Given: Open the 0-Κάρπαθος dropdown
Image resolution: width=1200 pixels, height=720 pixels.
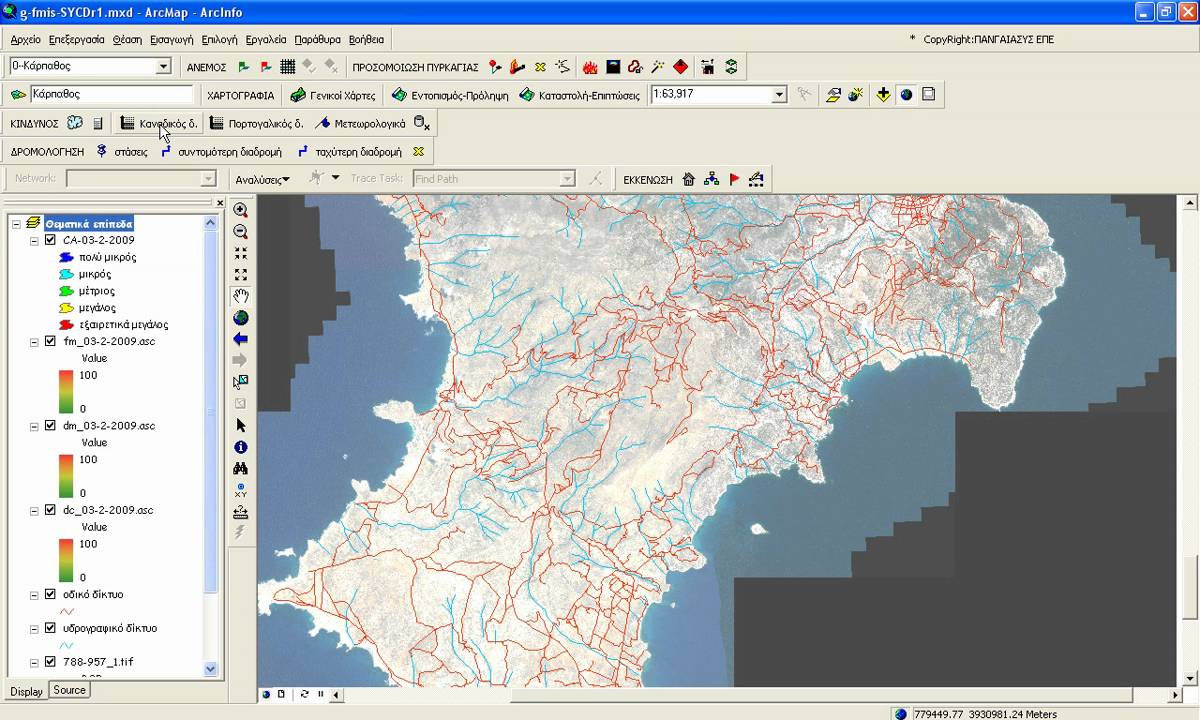Looking at the screenshot, I should [163, 66].
